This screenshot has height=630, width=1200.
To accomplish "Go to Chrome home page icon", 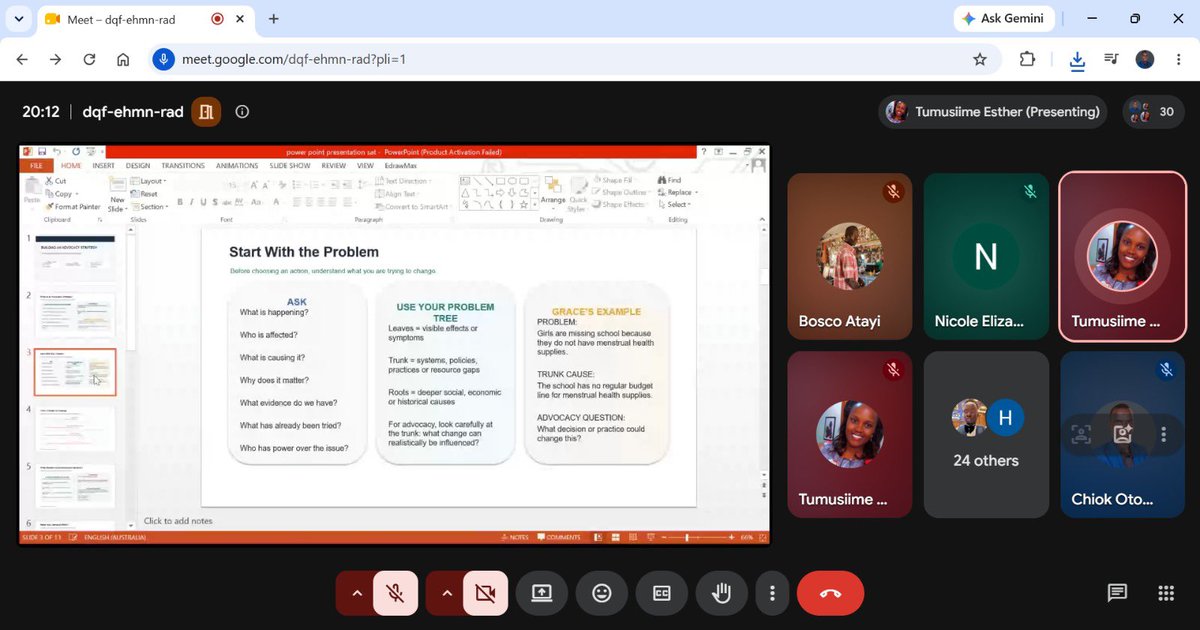I will tap(123, 59).
